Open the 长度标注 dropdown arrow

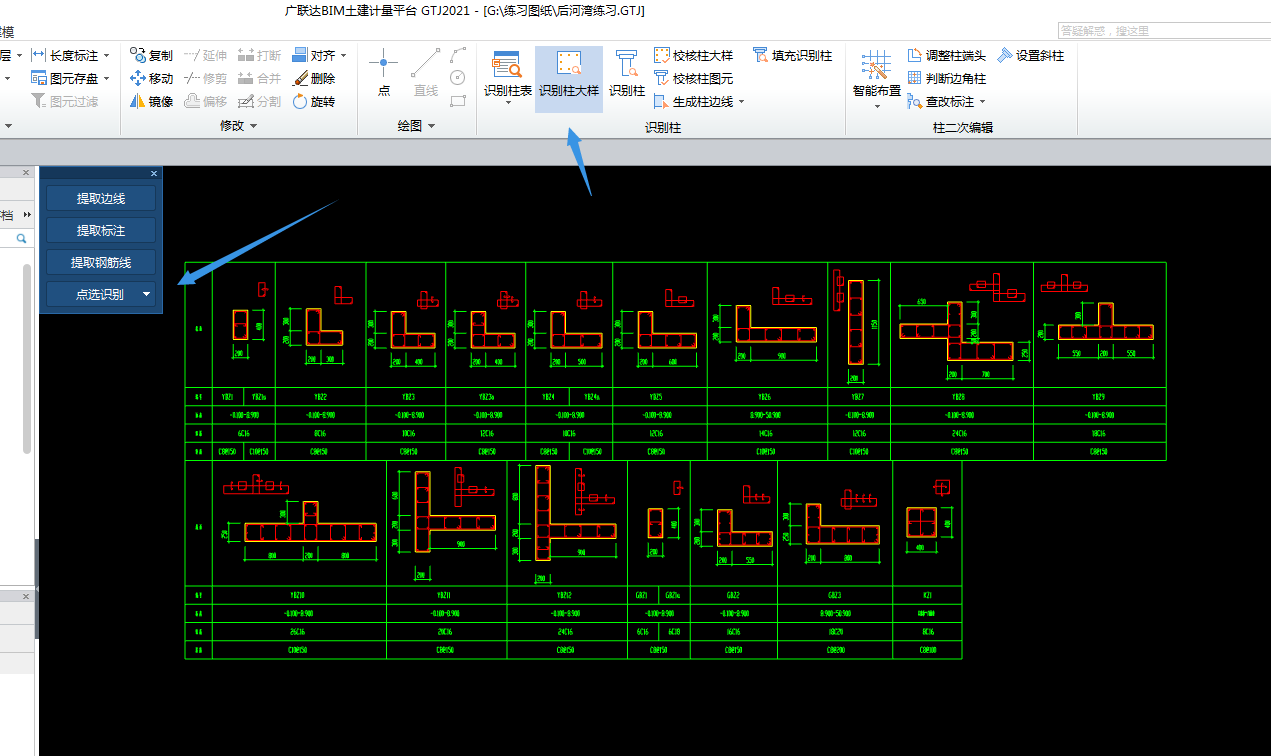tap(106, 56)
